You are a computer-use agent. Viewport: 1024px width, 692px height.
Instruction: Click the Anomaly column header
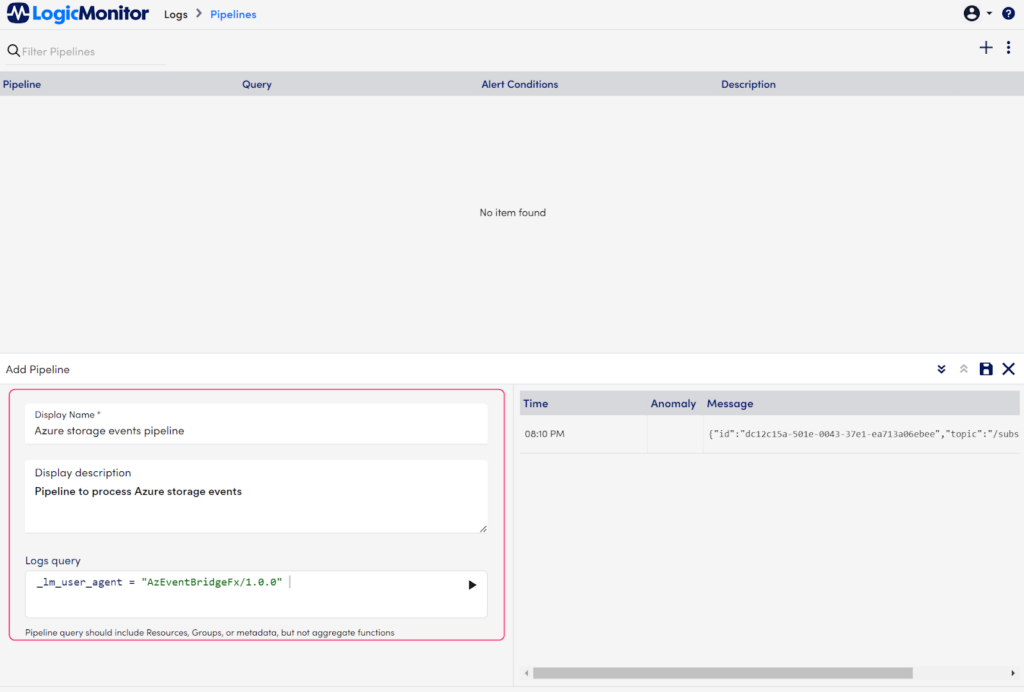673,403
